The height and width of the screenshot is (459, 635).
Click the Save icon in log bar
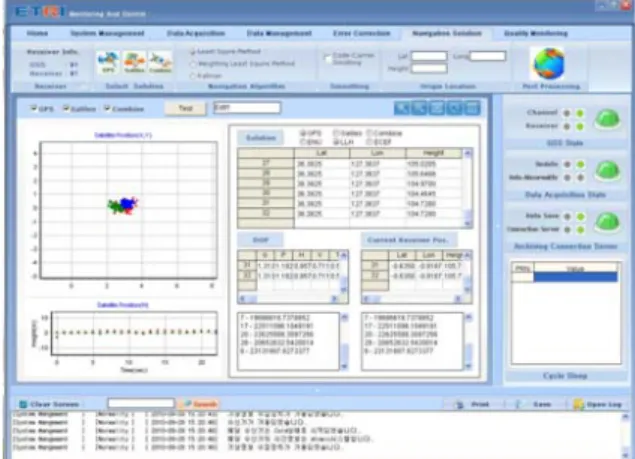pos(518,404)
